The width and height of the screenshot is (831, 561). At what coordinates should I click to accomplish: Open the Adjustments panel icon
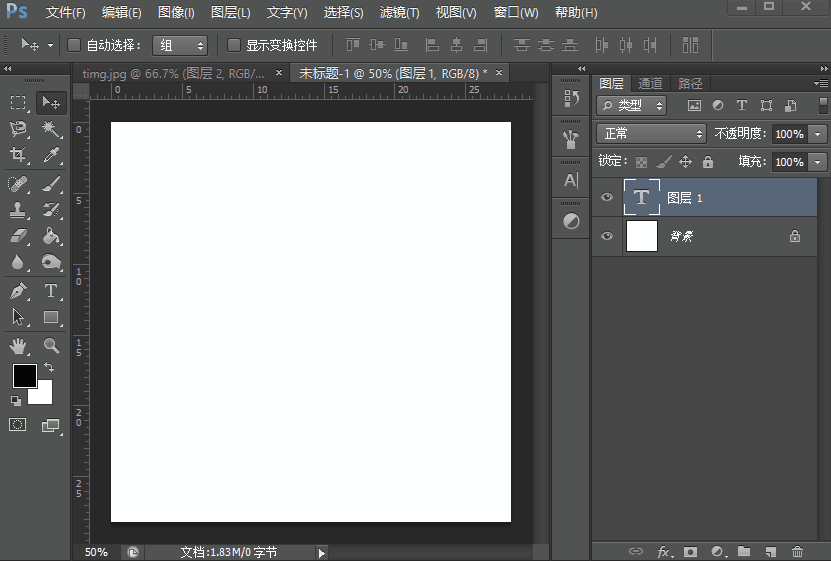(x=571, y=221)
